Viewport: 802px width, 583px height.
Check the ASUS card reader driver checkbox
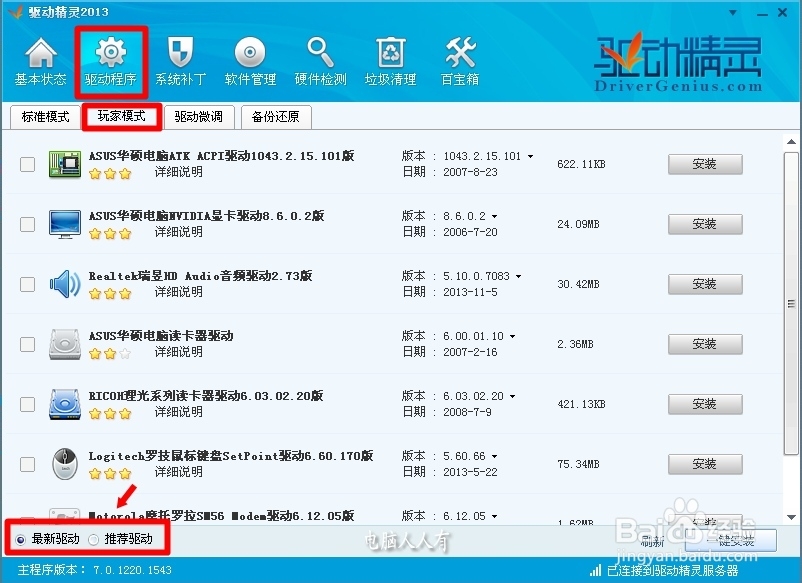pyautogui.click(x=27, y=344)
